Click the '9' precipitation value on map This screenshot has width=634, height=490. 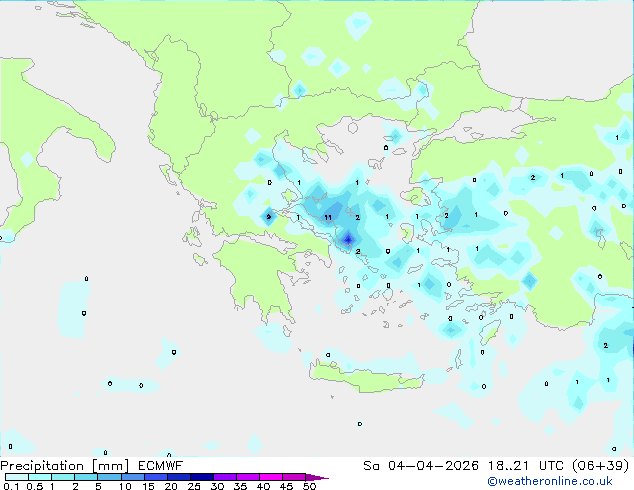[268, 217]
